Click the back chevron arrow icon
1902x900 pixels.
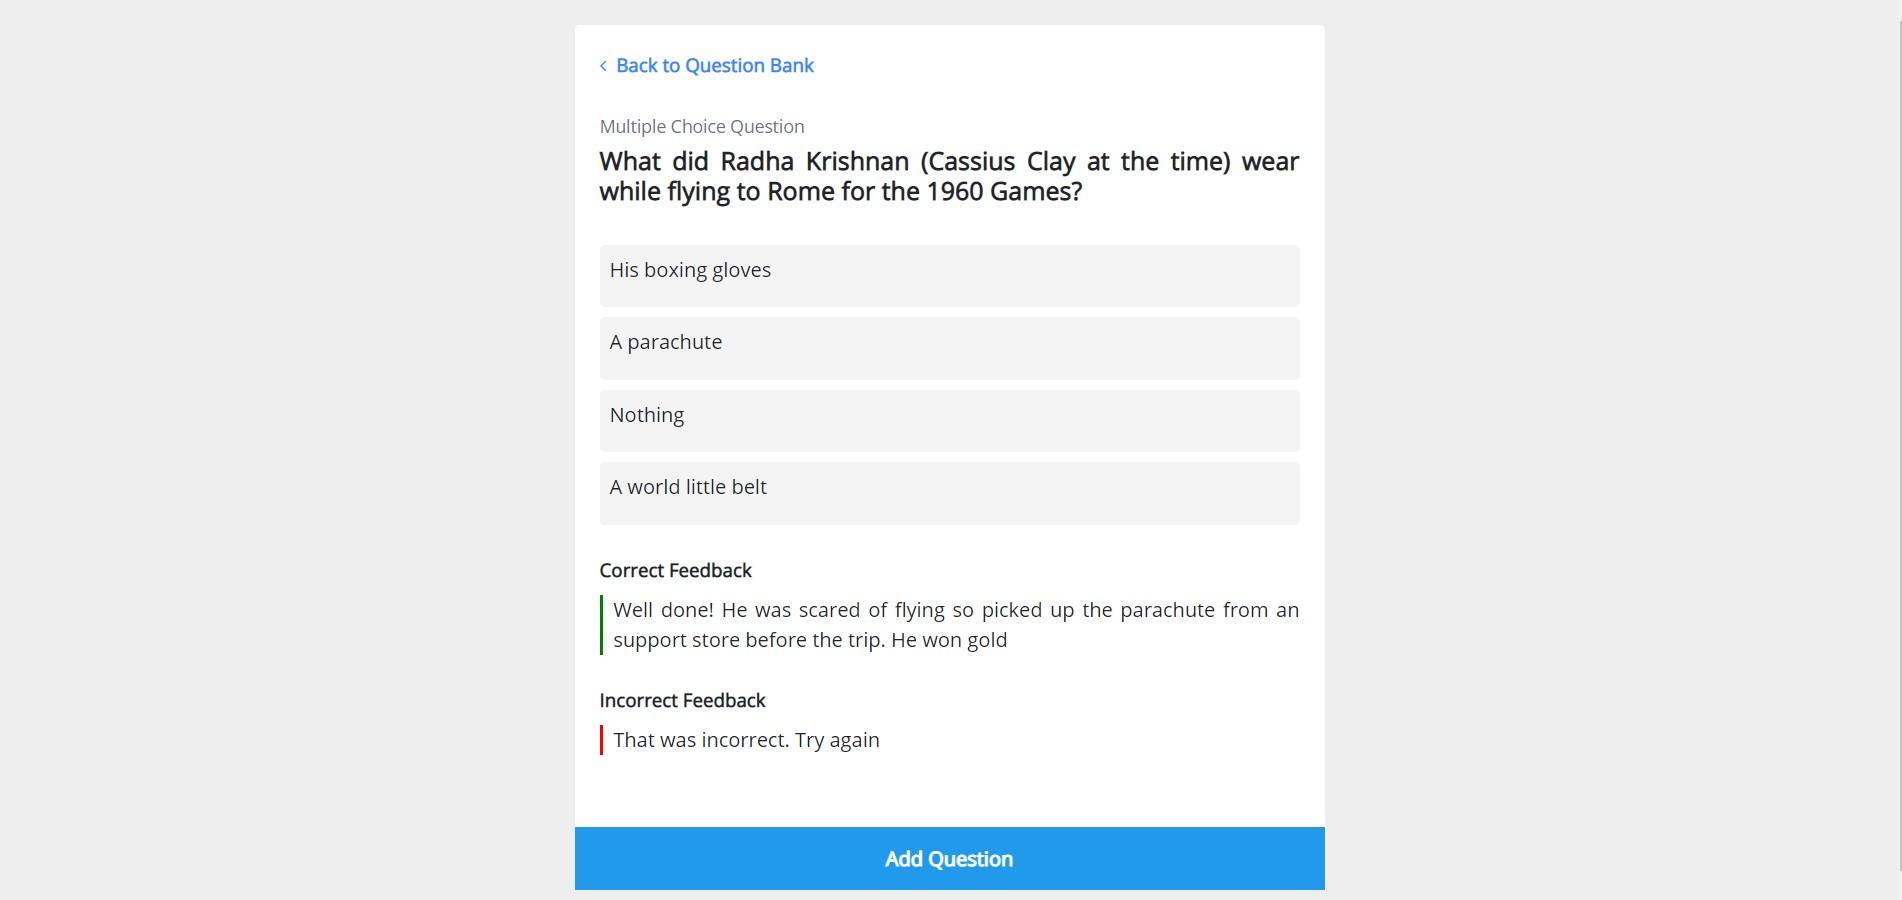(x=603, y=65)
